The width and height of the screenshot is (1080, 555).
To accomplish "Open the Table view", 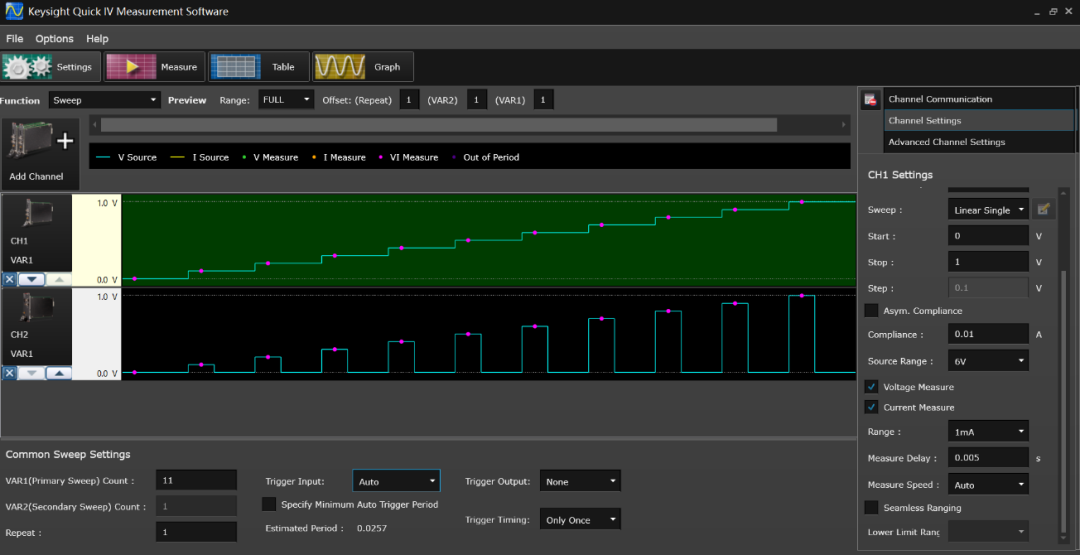I will coord(259,67).
